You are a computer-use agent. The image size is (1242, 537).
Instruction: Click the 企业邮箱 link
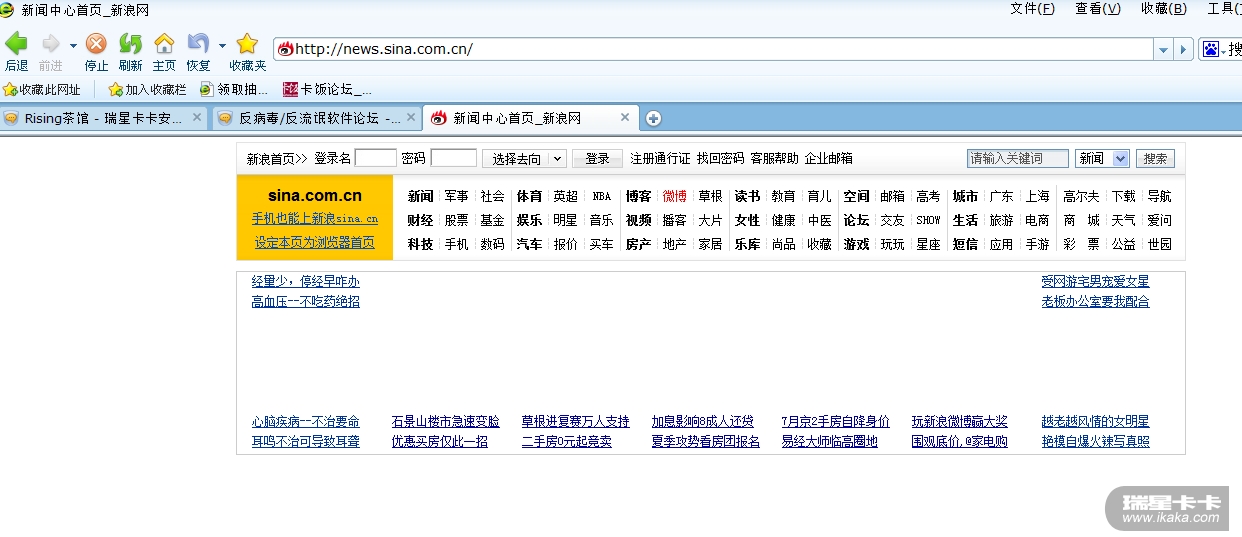828,158
